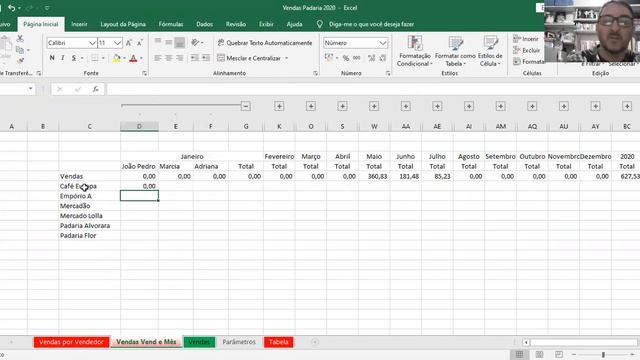Expand the plus button above column W

click(x=374, y=106)
